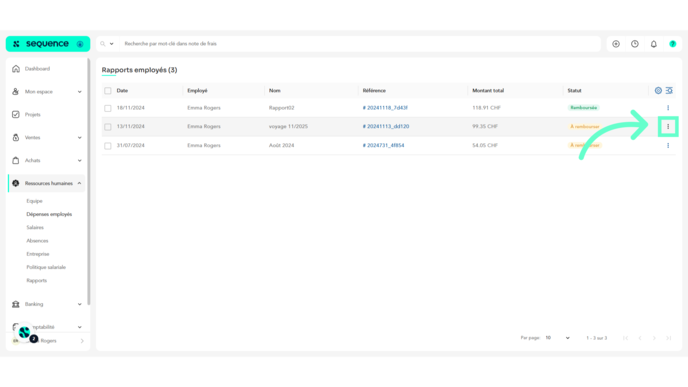This screenshot has width=688, height=387.
Task: Click the Projets checkmark icon
Action: (16, 115)
